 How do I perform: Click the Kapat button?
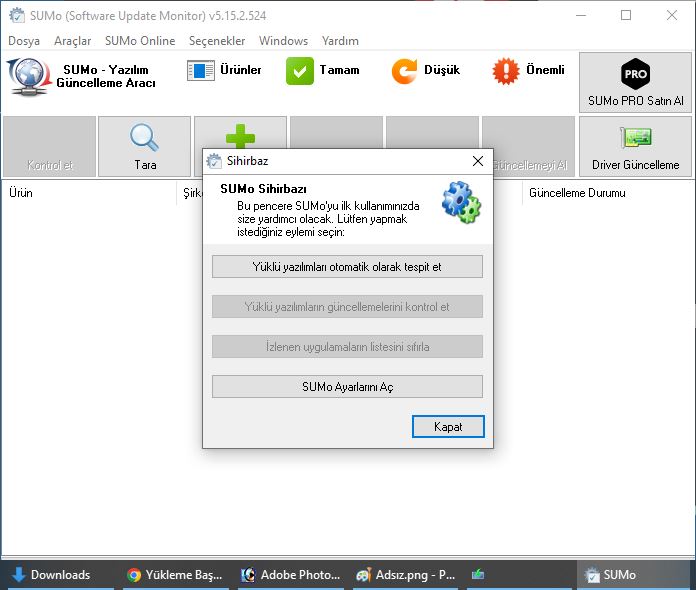[448, 426]
